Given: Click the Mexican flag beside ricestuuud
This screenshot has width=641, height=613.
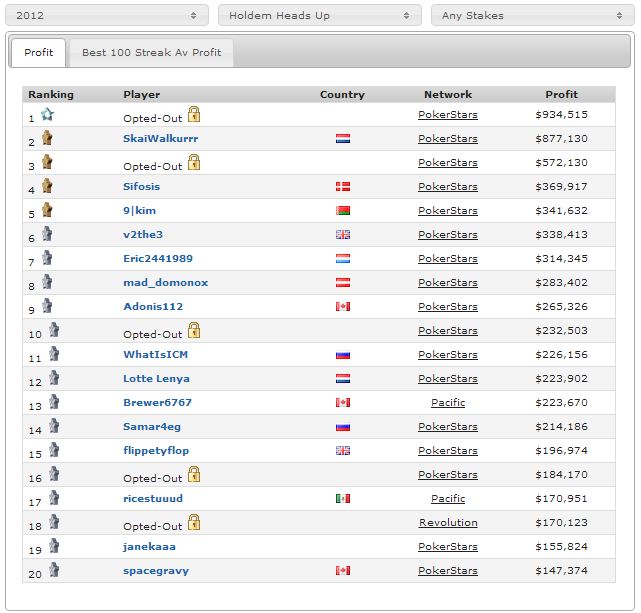Looking at the screenshot, I should pyautogui.click(x=343, y=499).
